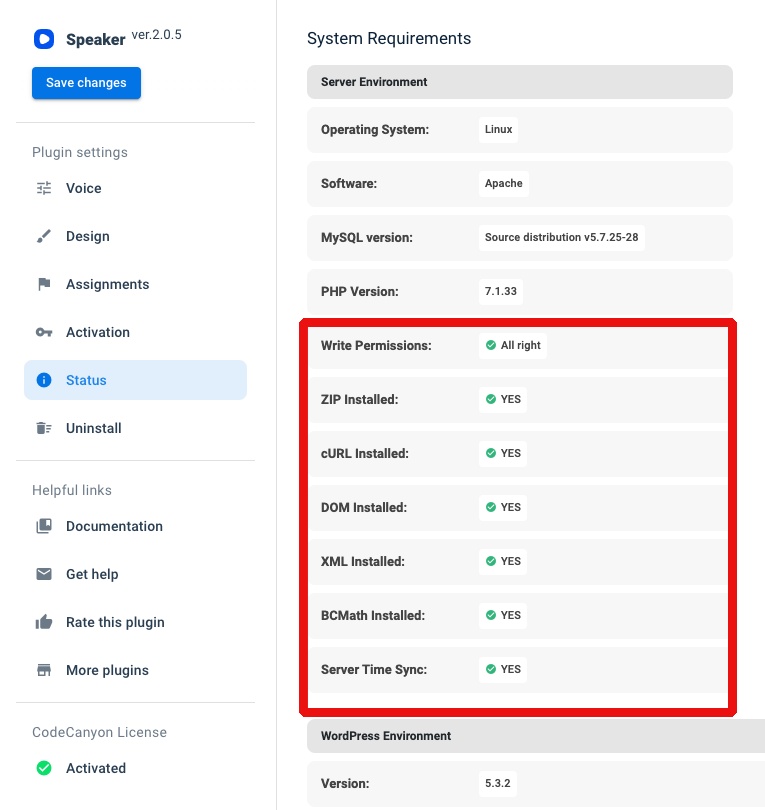Open the Documentation link
Screen dimensions: 765x810
(114, 526)
